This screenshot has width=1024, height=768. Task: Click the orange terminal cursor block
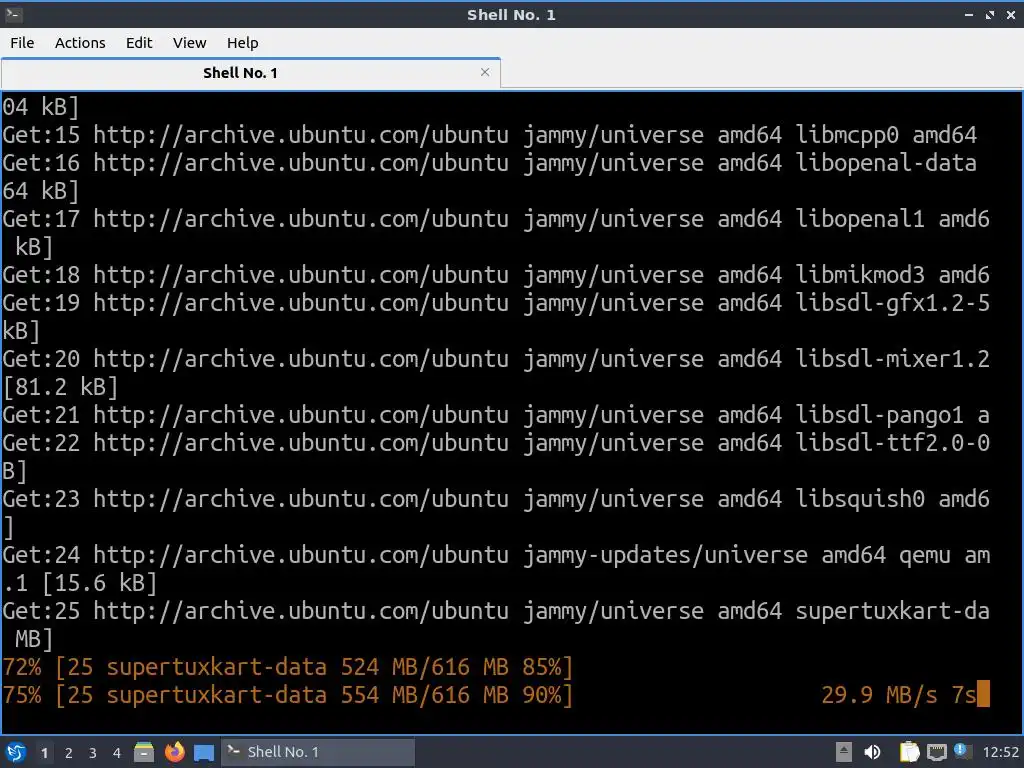(x=984, y=694)
